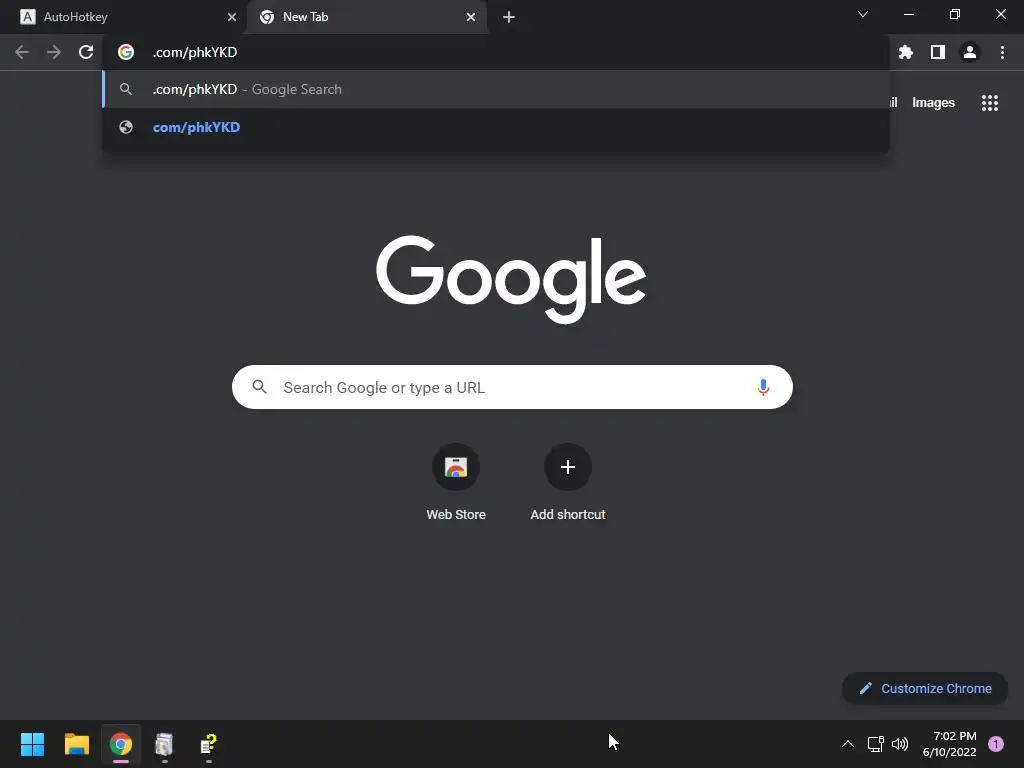Close the AutoHotkey tab
Viewport: 1024px width, 768px height.
pyautogui.click(x=232, y=17)
